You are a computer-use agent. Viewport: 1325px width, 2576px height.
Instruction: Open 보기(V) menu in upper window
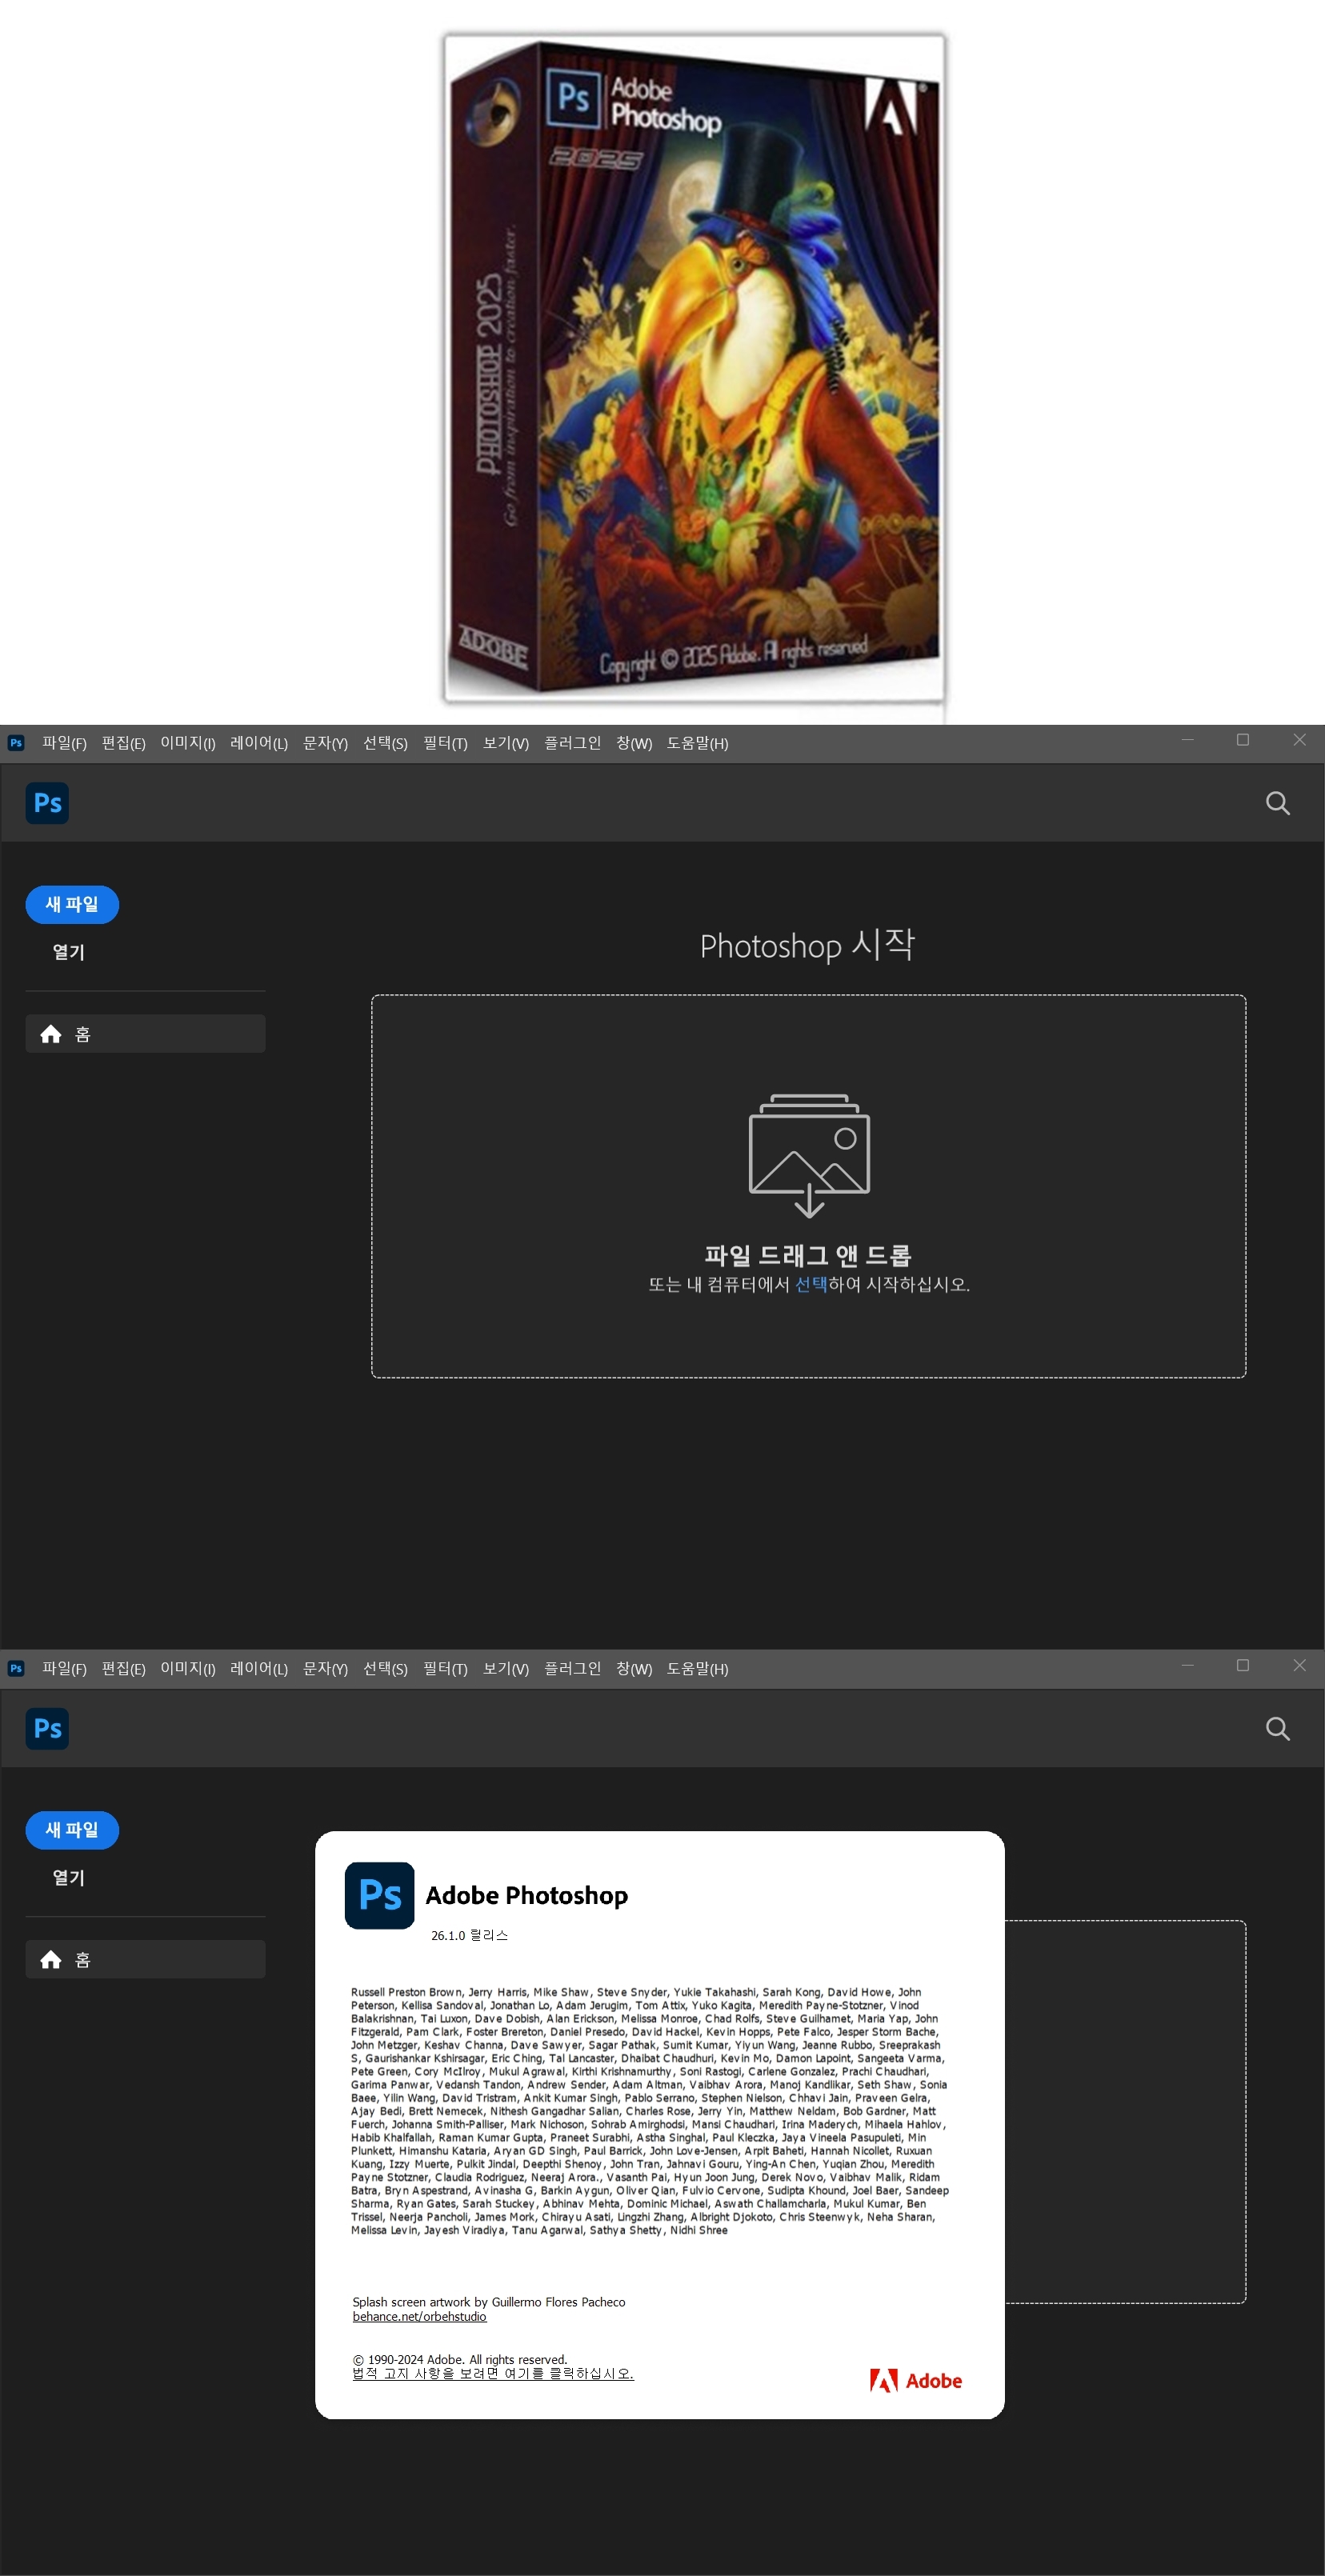click(x=506, y=743)
